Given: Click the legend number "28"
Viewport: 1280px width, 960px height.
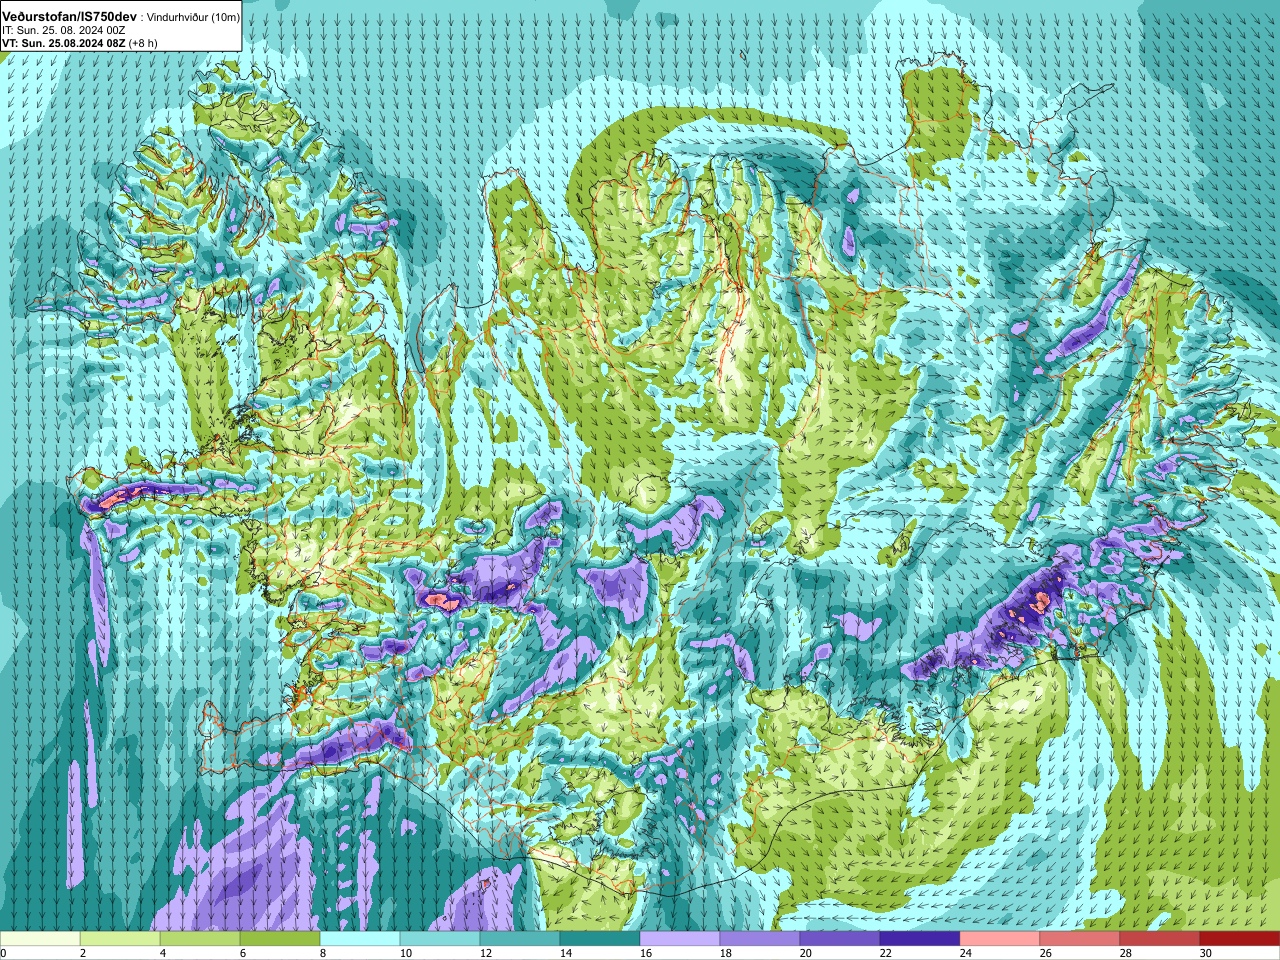Looking at the screenshot, I should pos(1125,953).
